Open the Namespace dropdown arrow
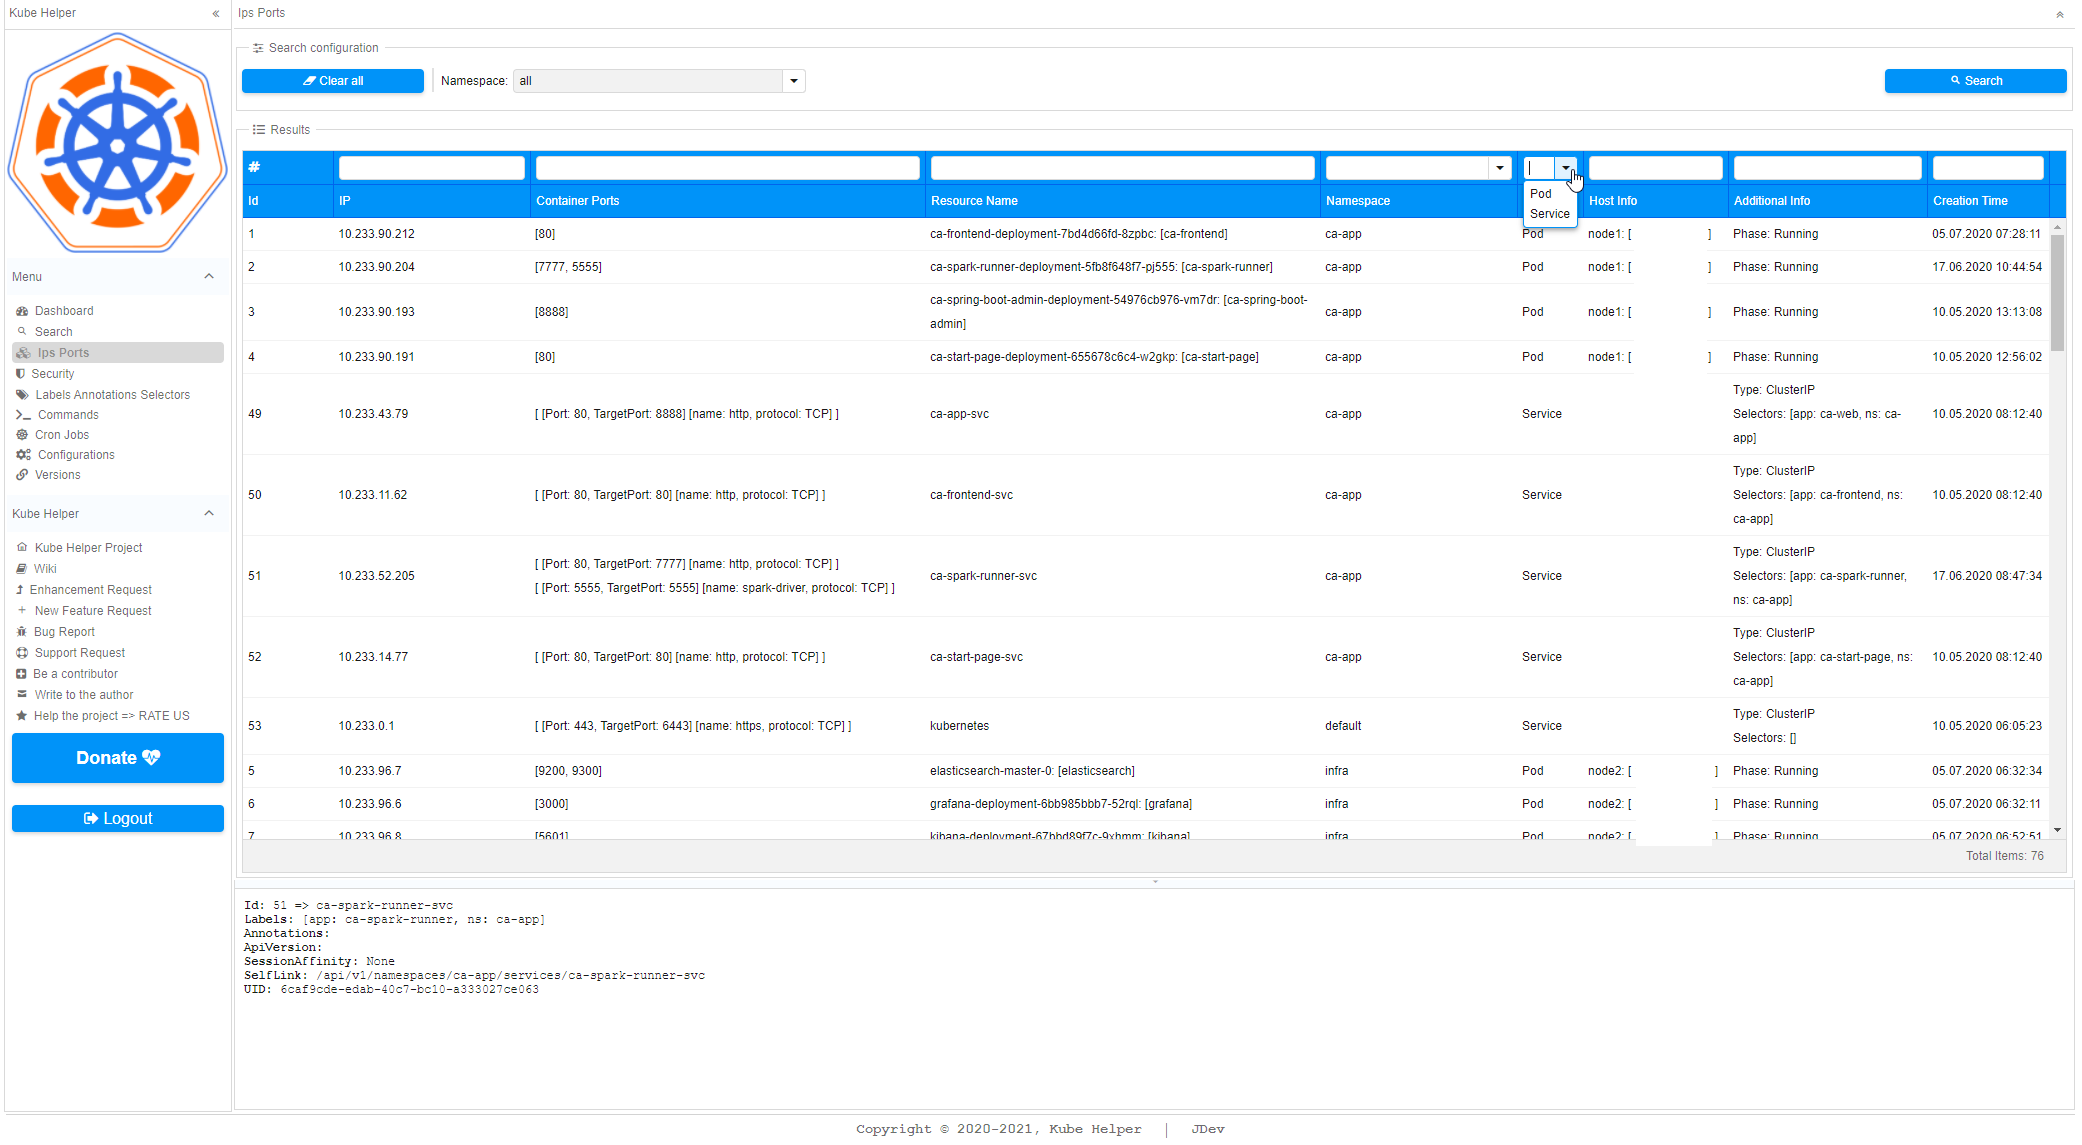This screenshot has width=2082, height=1145. click(794, 81)
